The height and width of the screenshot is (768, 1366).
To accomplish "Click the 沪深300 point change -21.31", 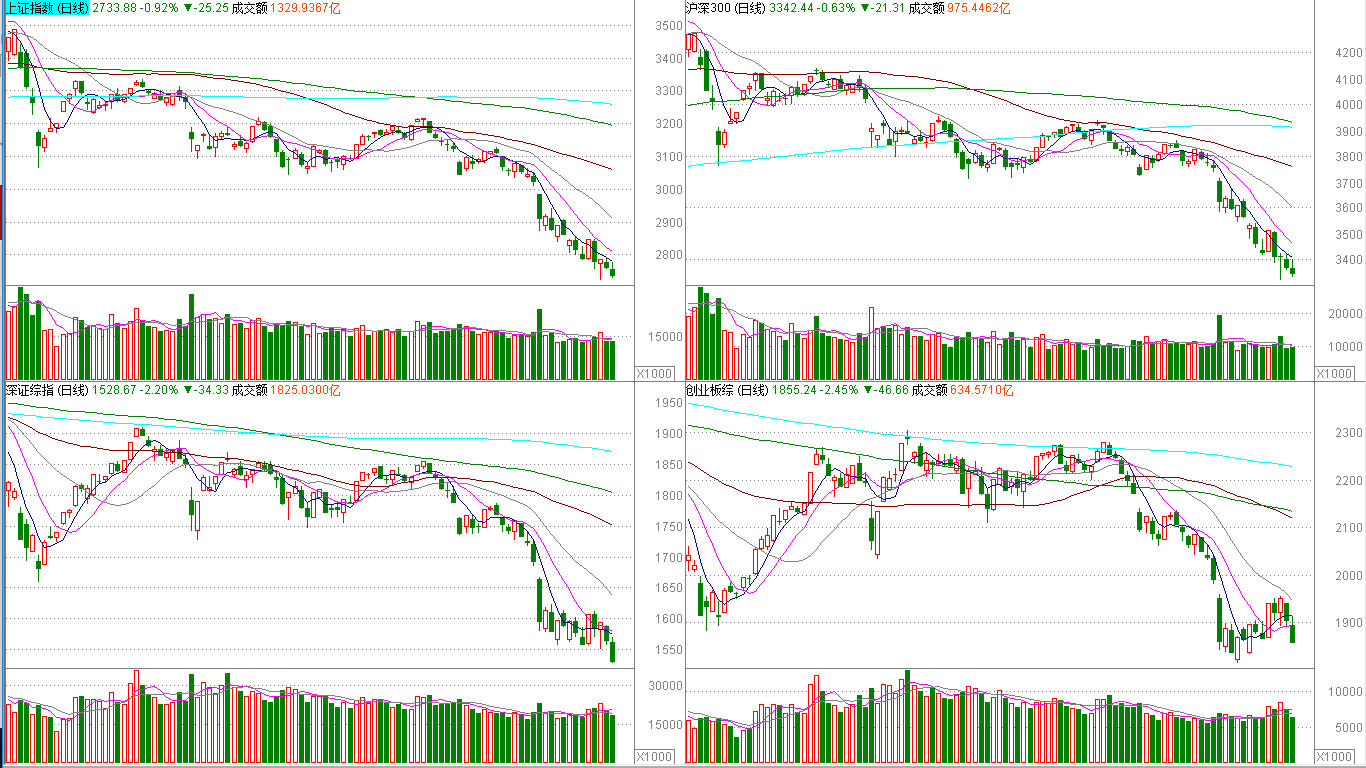I will (x=888, y=8).
